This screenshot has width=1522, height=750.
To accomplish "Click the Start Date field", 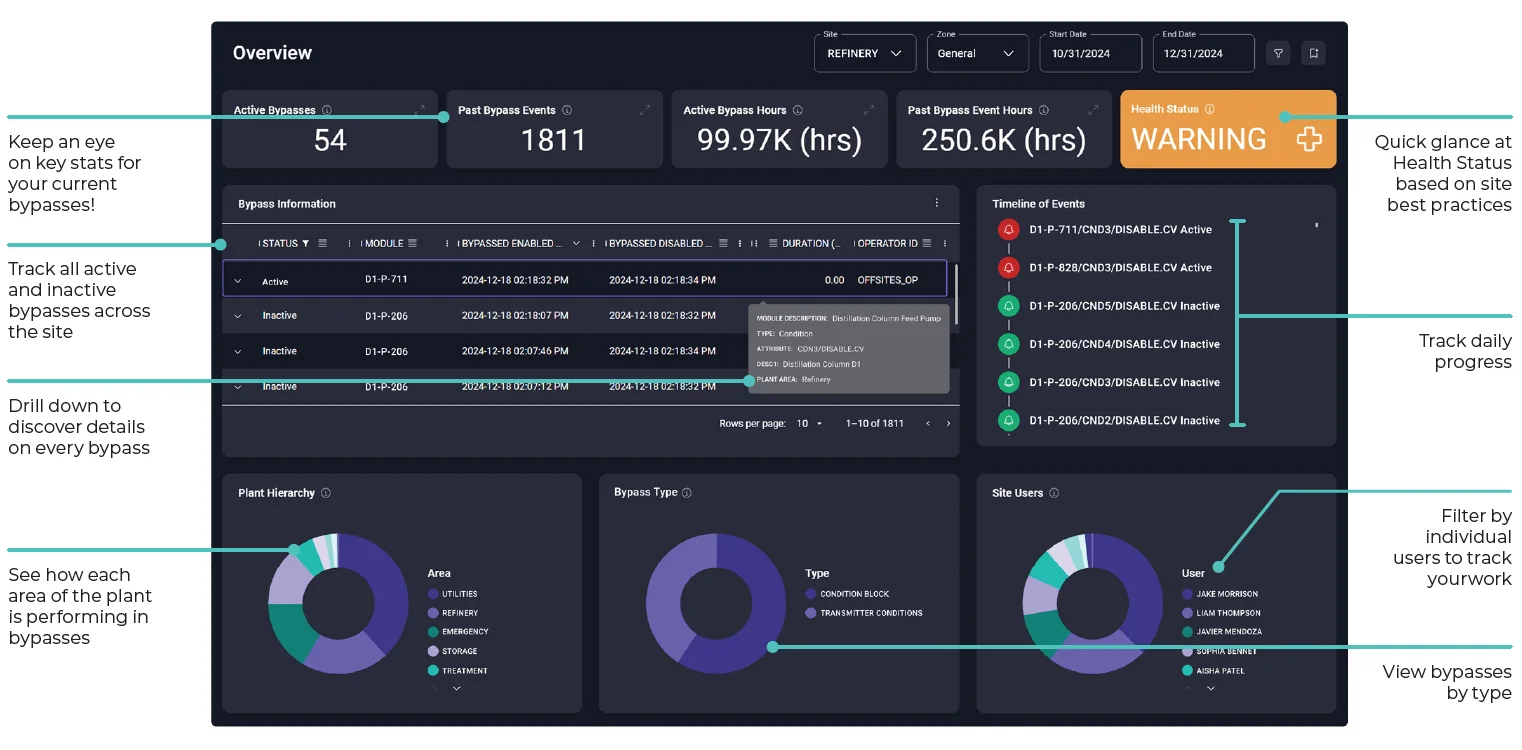I will (x=1091, y=53).
